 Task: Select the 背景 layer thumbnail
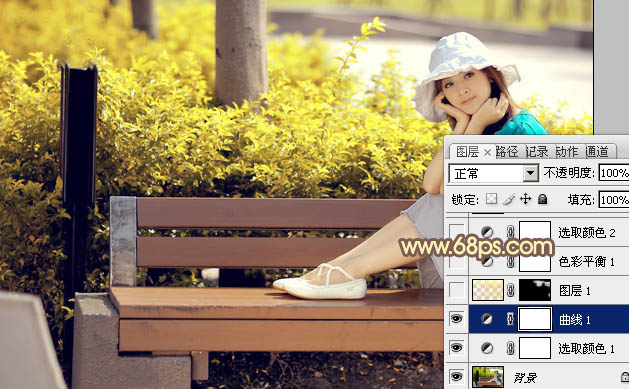point(488,377)
